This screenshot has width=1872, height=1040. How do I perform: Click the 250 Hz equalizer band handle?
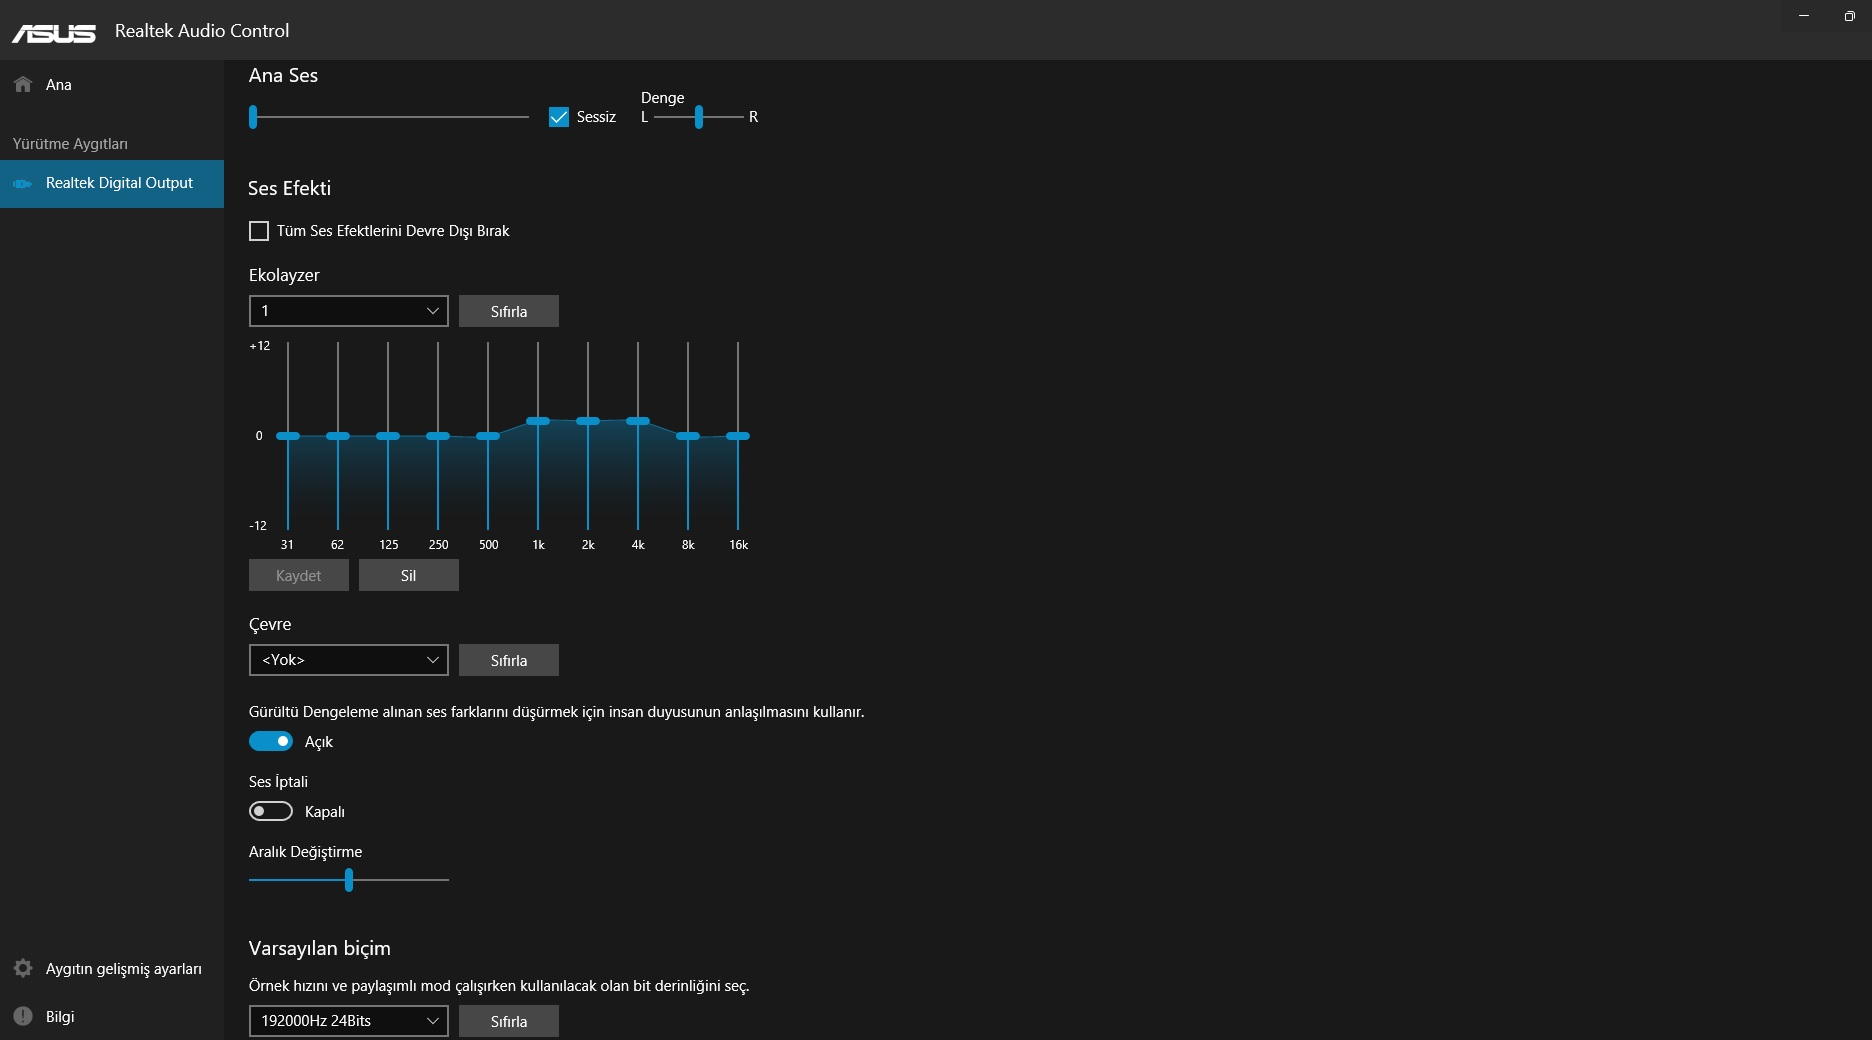pyautogui.click(x=438, y=436)
